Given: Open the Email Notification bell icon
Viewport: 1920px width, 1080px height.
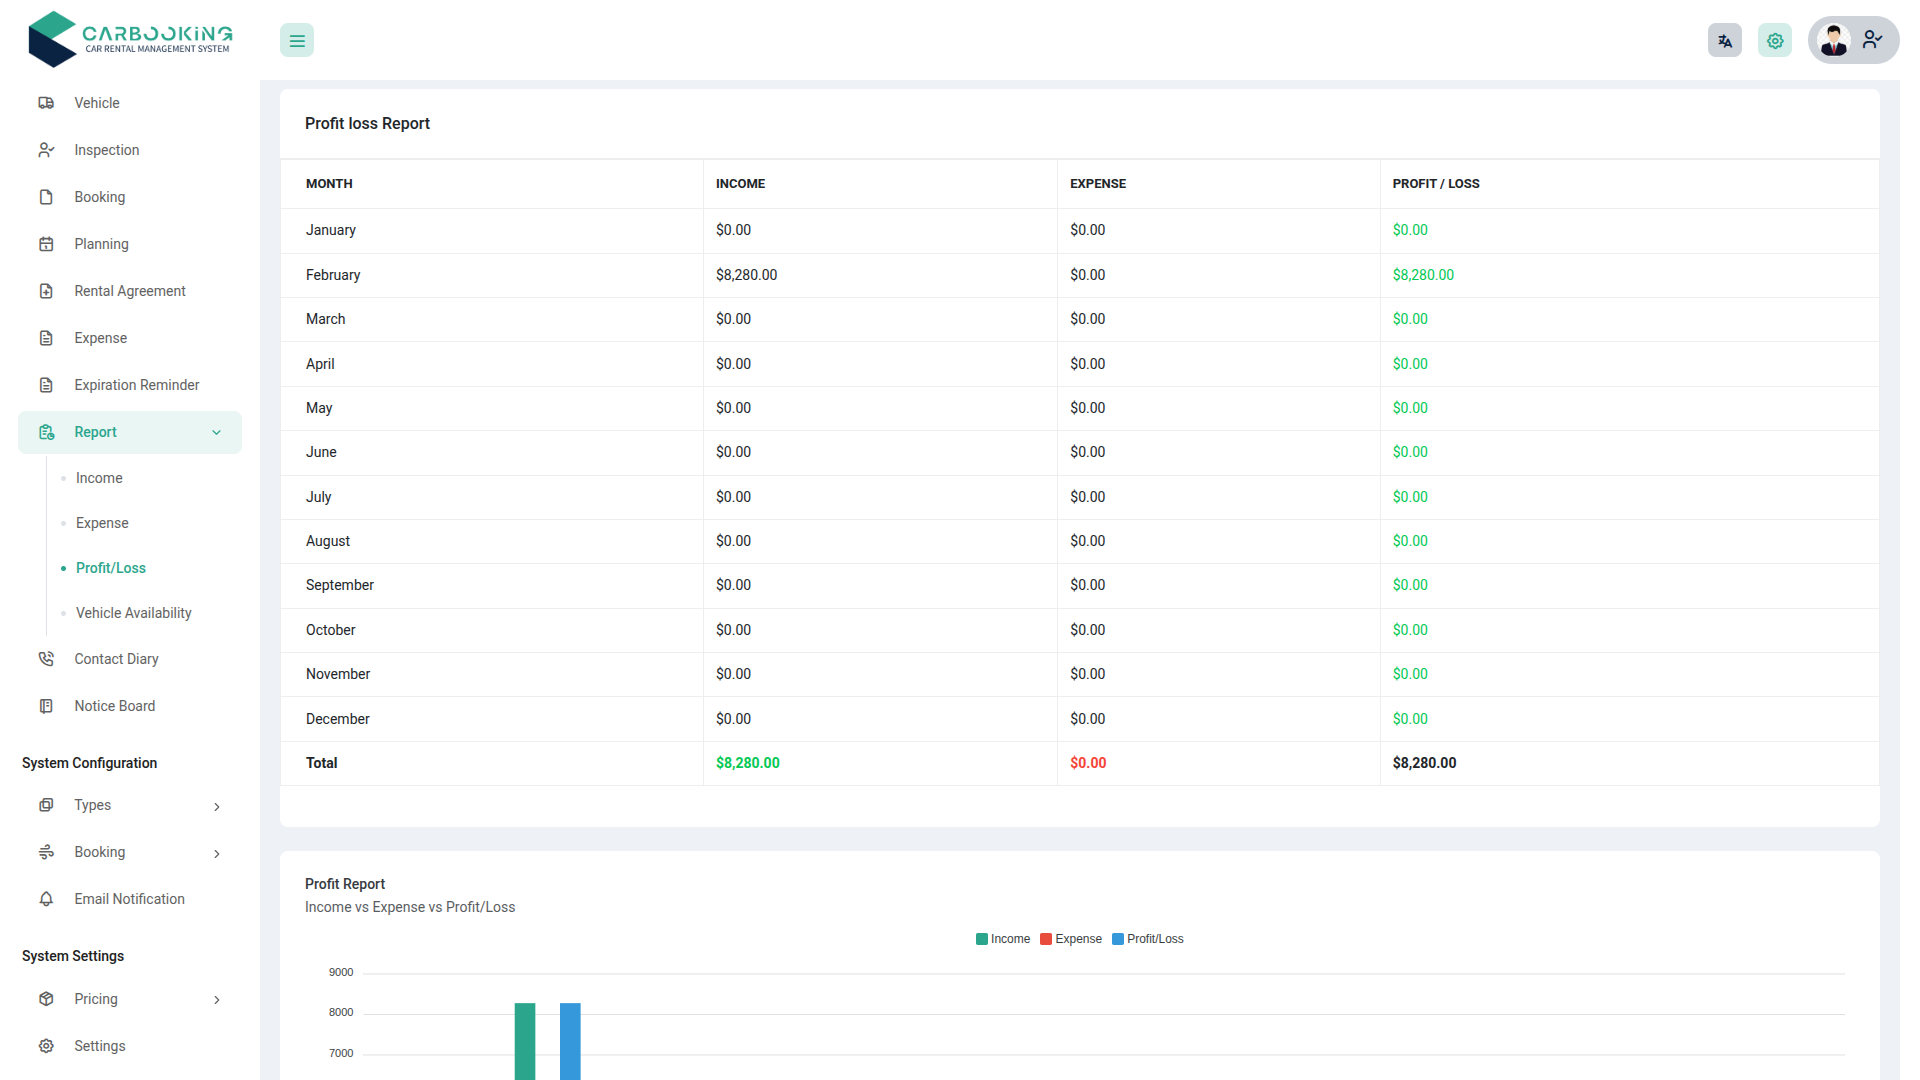Looking at the screenshot, I should click(x=46, y=899).
